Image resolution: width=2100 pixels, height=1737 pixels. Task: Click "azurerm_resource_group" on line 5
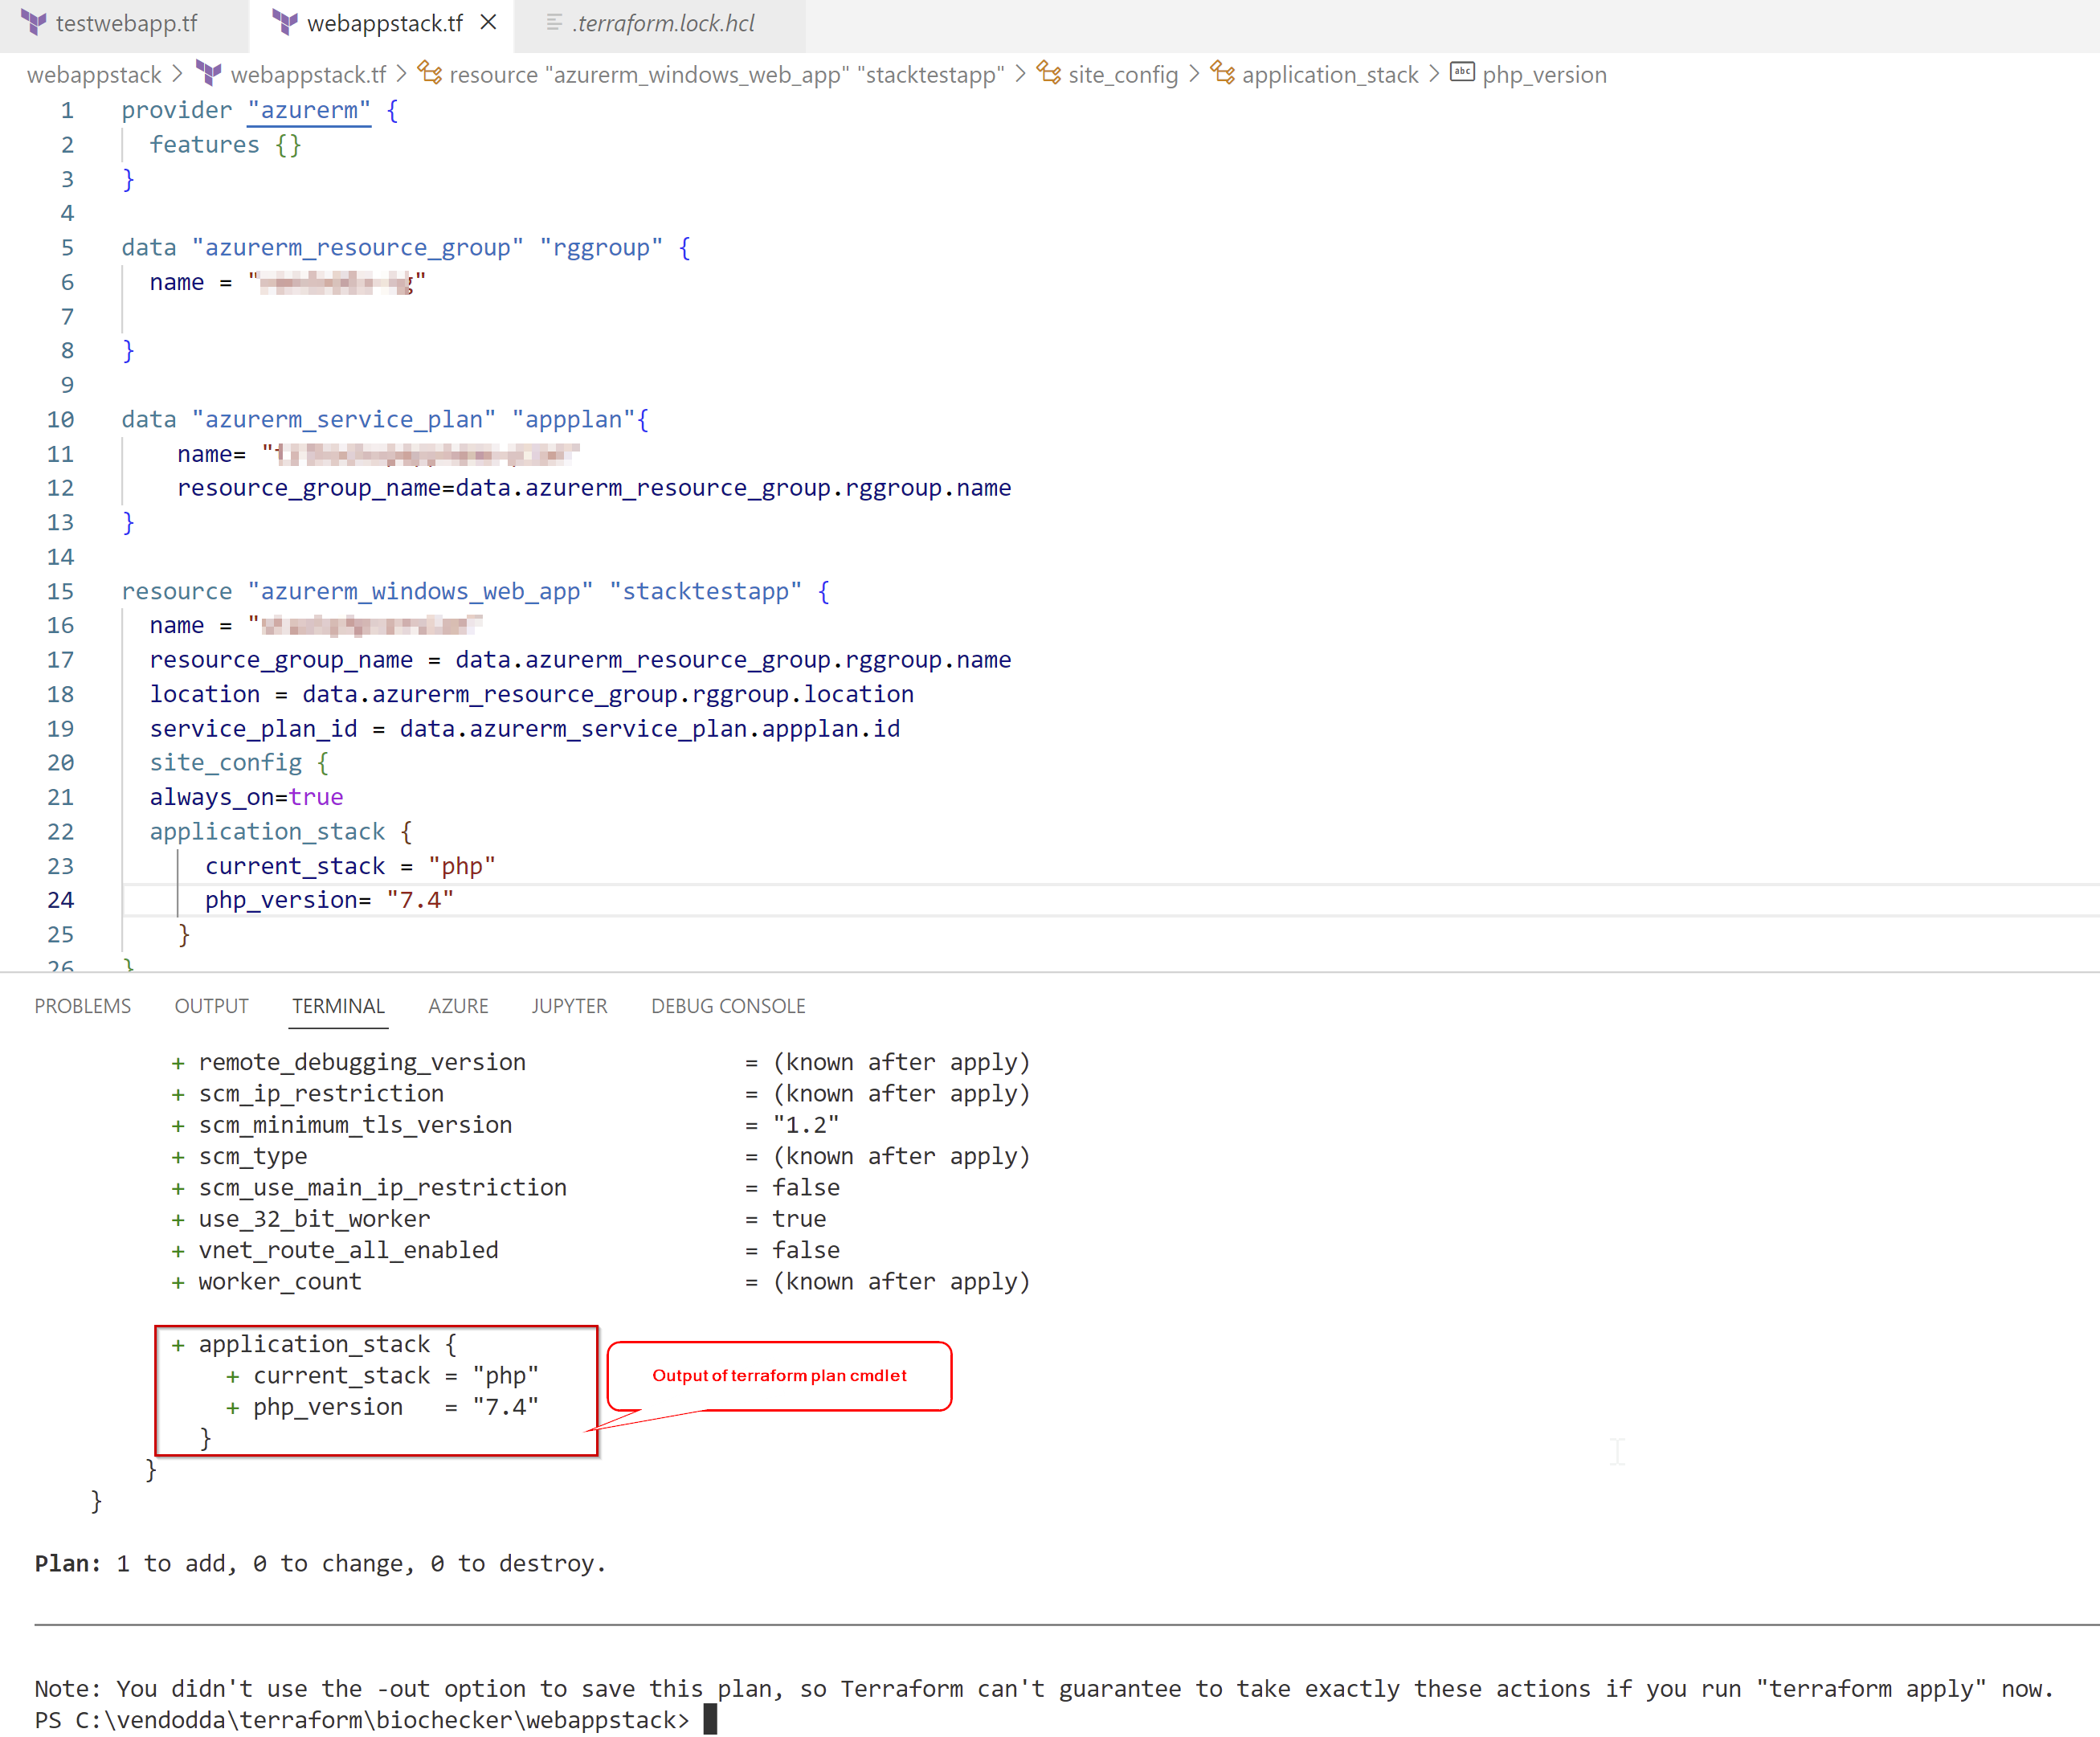point(358,248)
